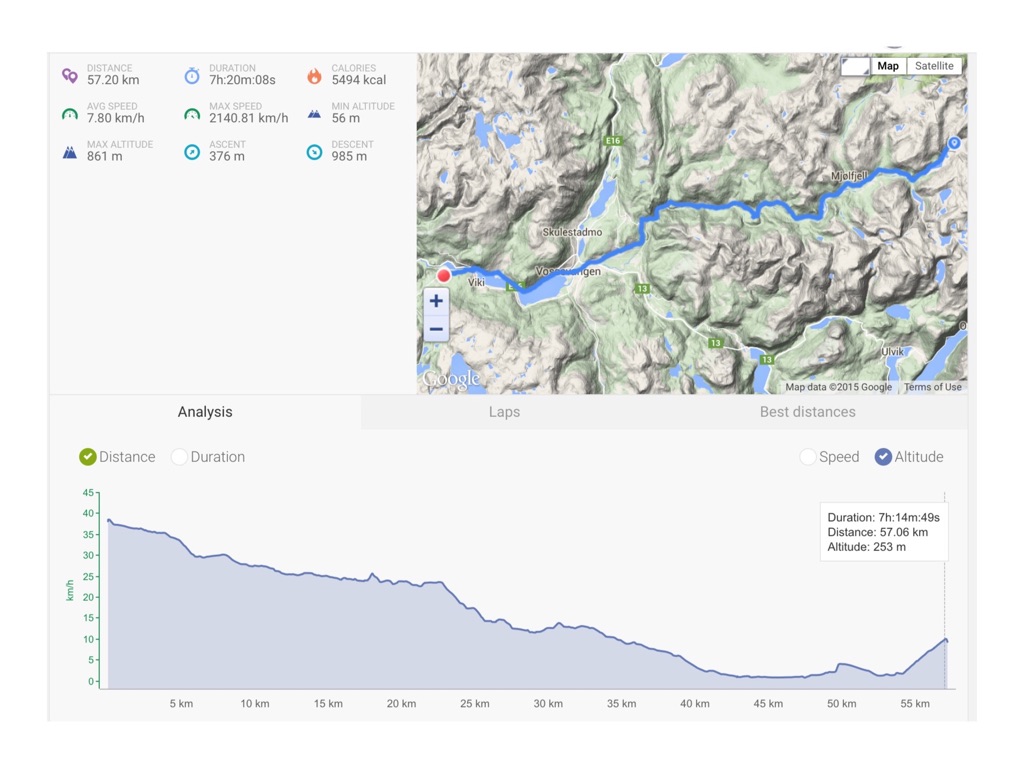This screenshot has width=1024, height=768.
Task: Open the Terms of Use link
Action: click(932, 387)
